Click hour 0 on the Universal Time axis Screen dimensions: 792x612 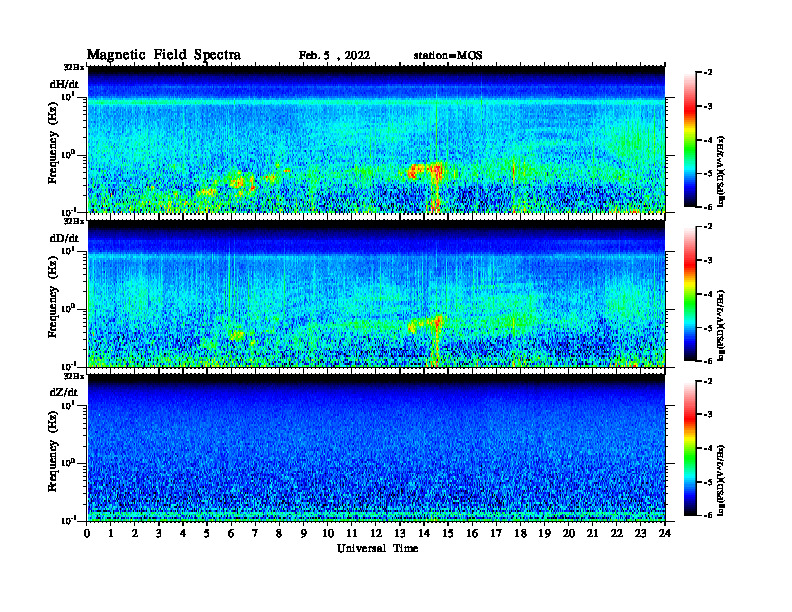tap(87, 534)
